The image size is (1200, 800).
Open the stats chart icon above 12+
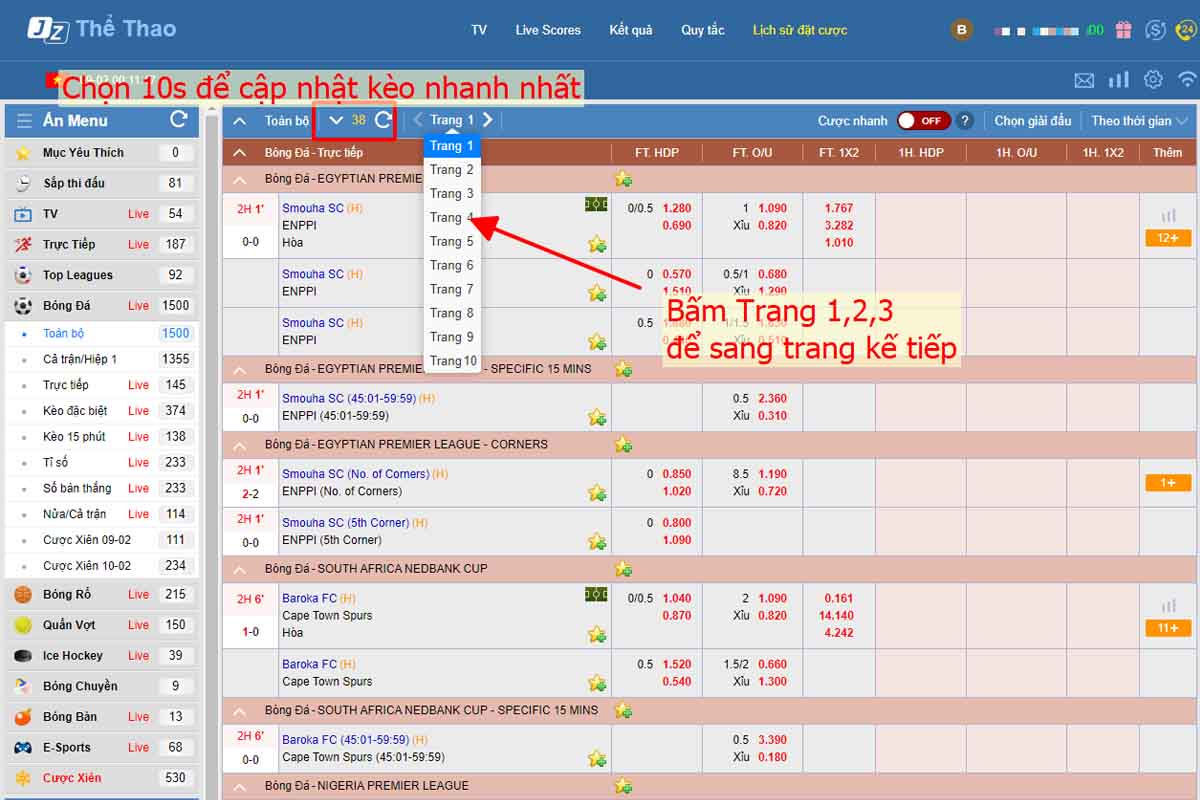[1168, 215]
